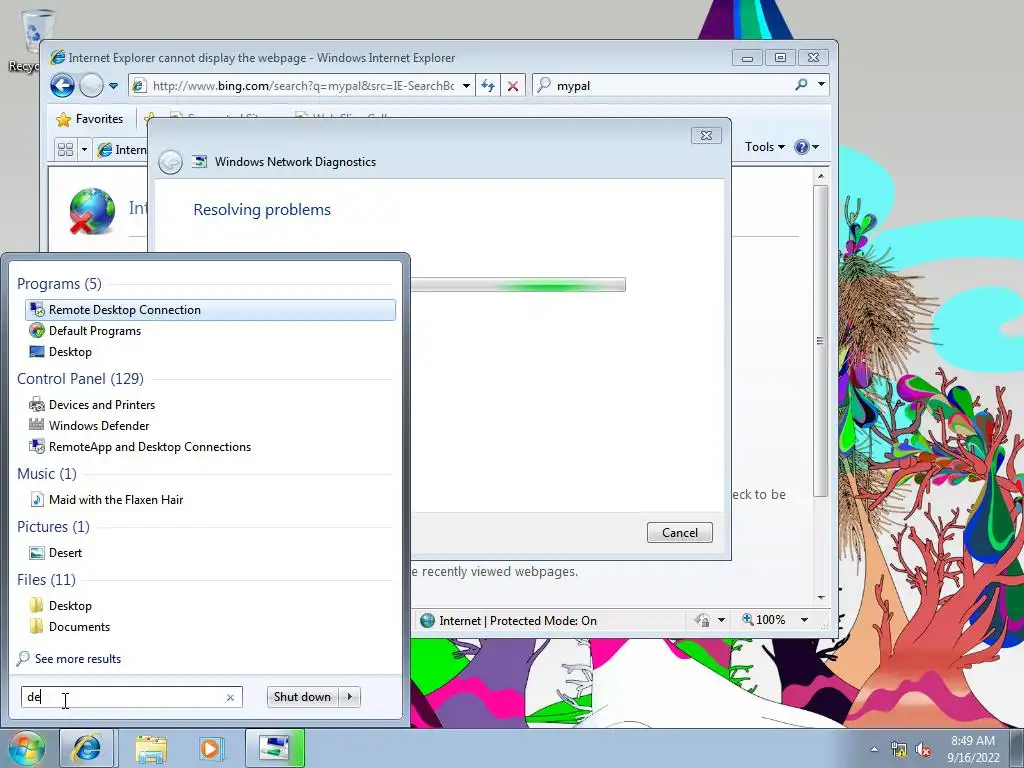Close the Windows Network Diagnostics dialog

tap(706, 135)
